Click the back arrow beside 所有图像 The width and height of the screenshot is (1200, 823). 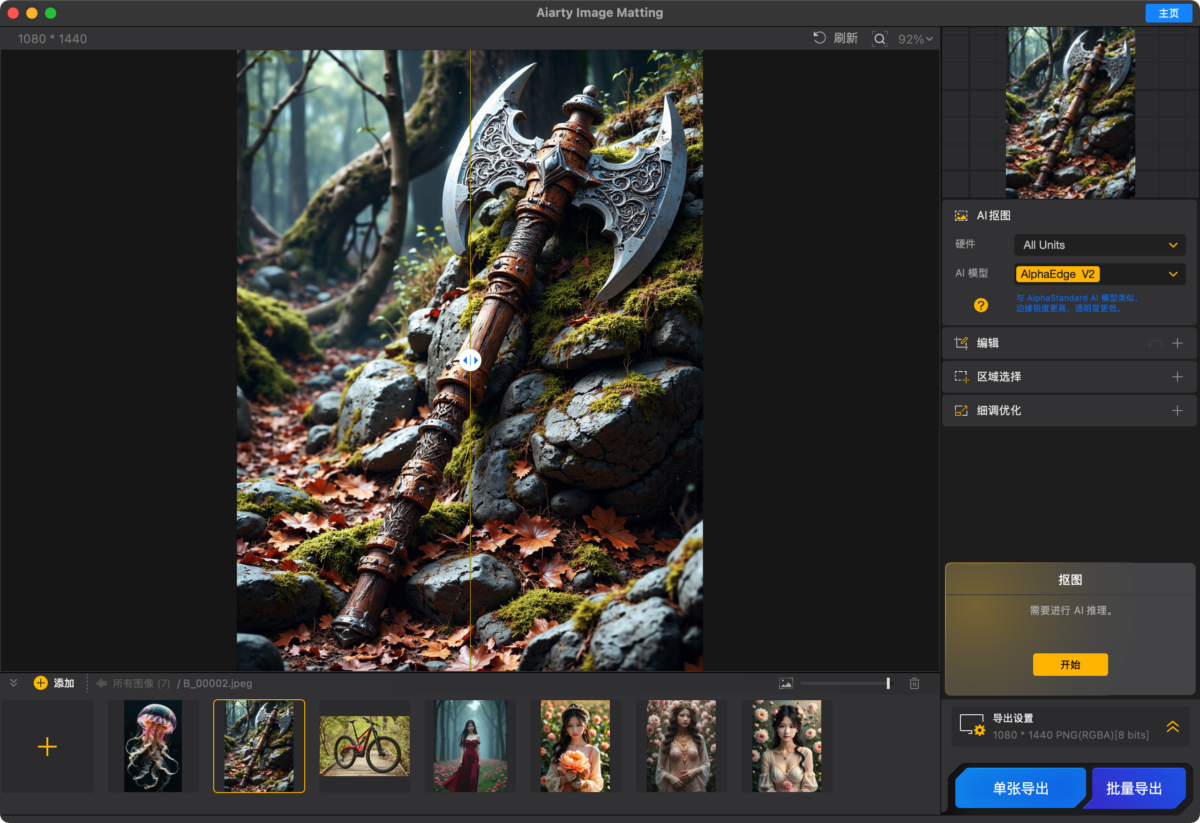(102, 683)
